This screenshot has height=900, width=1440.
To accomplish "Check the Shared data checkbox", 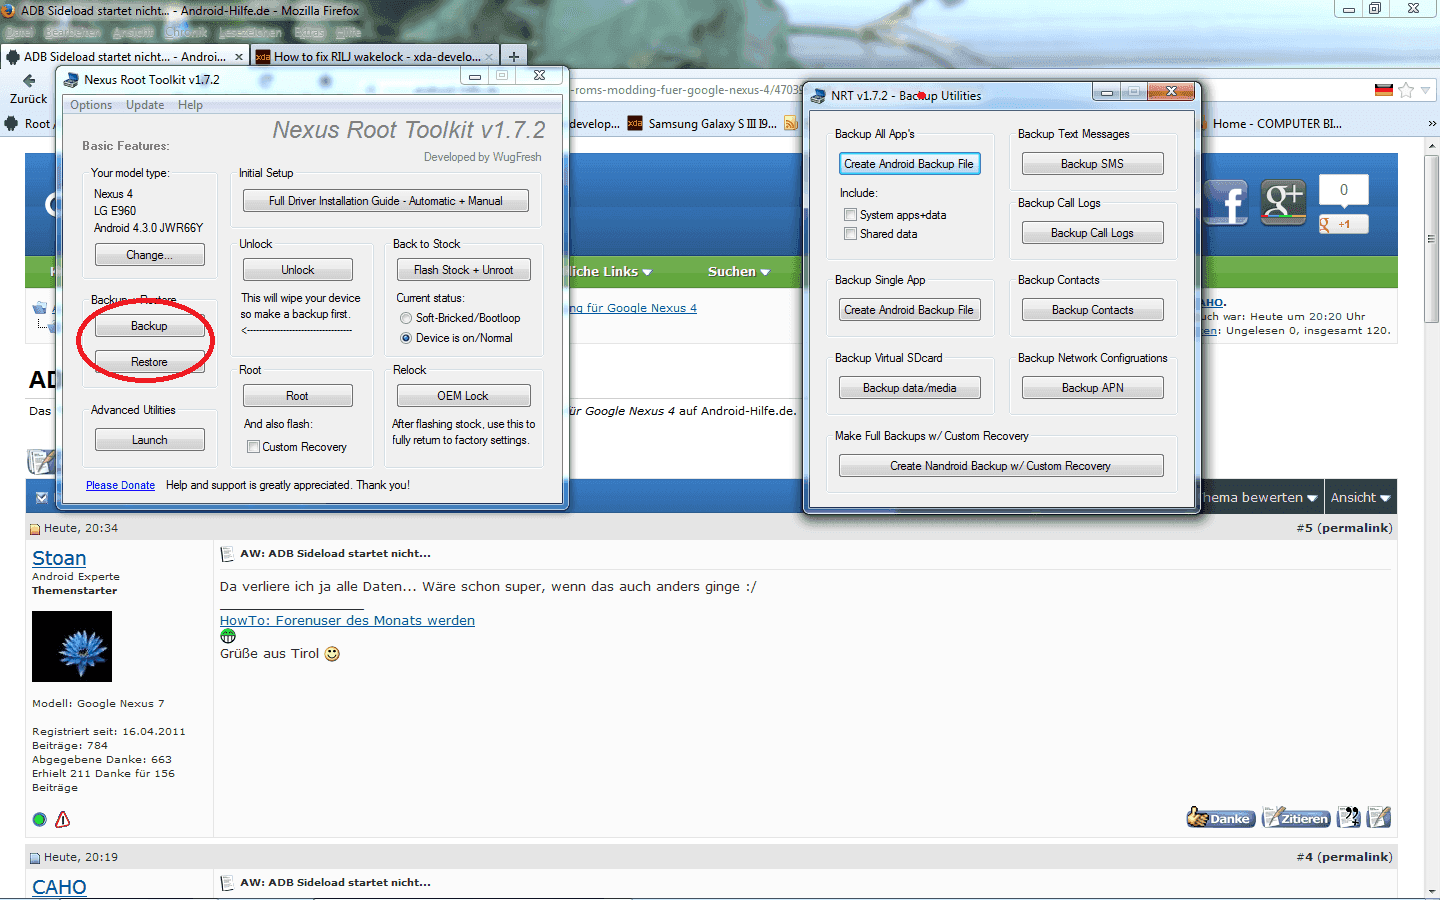I will pos(850,234).
